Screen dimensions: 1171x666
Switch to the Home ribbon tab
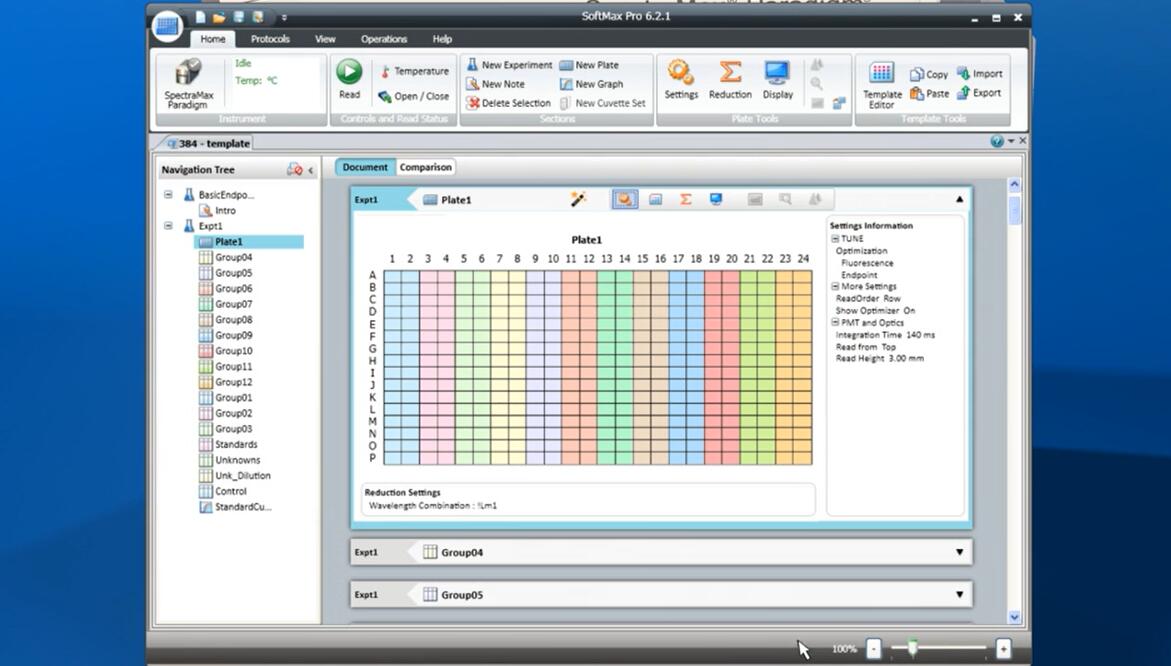(212, 39)
